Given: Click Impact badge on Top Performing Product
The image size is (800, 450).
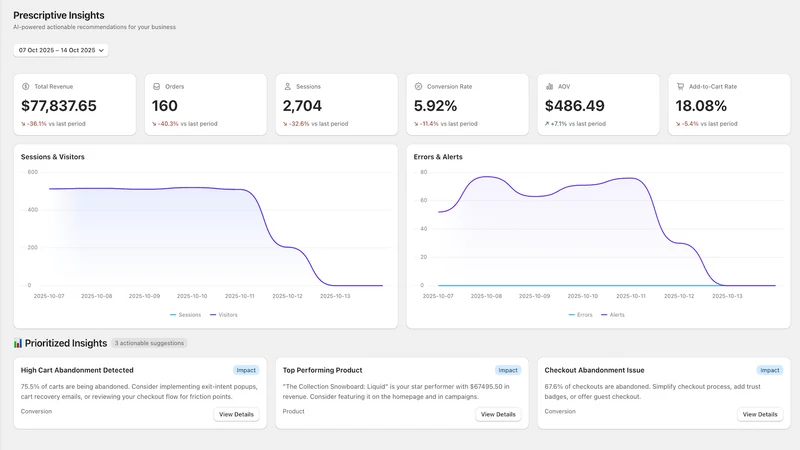Looking at the screenshot, I should click(508, 370).
